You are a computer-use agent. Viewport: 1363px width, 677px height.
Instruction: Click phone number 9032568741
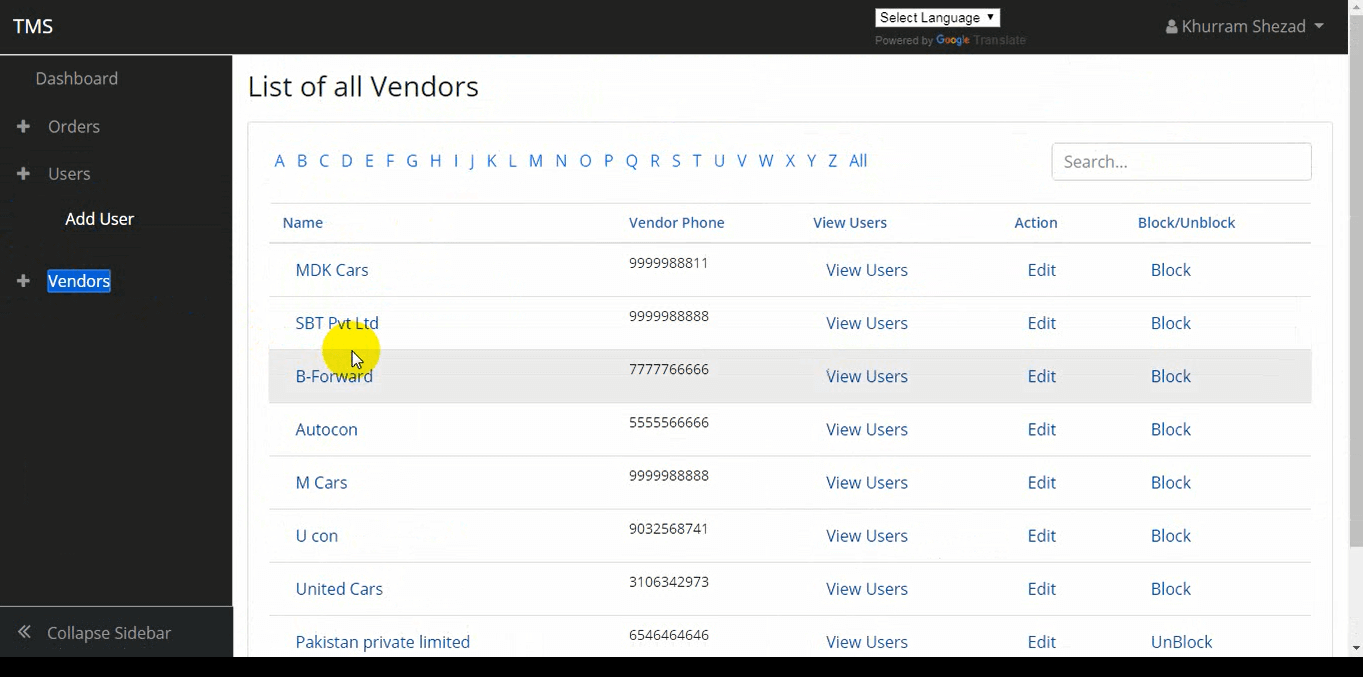[x=669, y=528]
